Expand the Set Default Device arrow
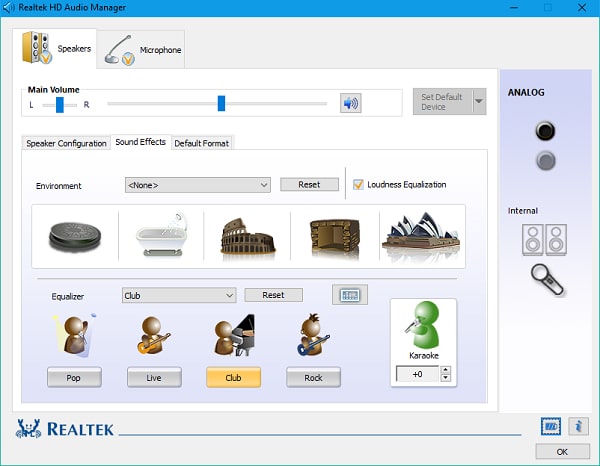600x466 pixels. [x=479, y=102]
